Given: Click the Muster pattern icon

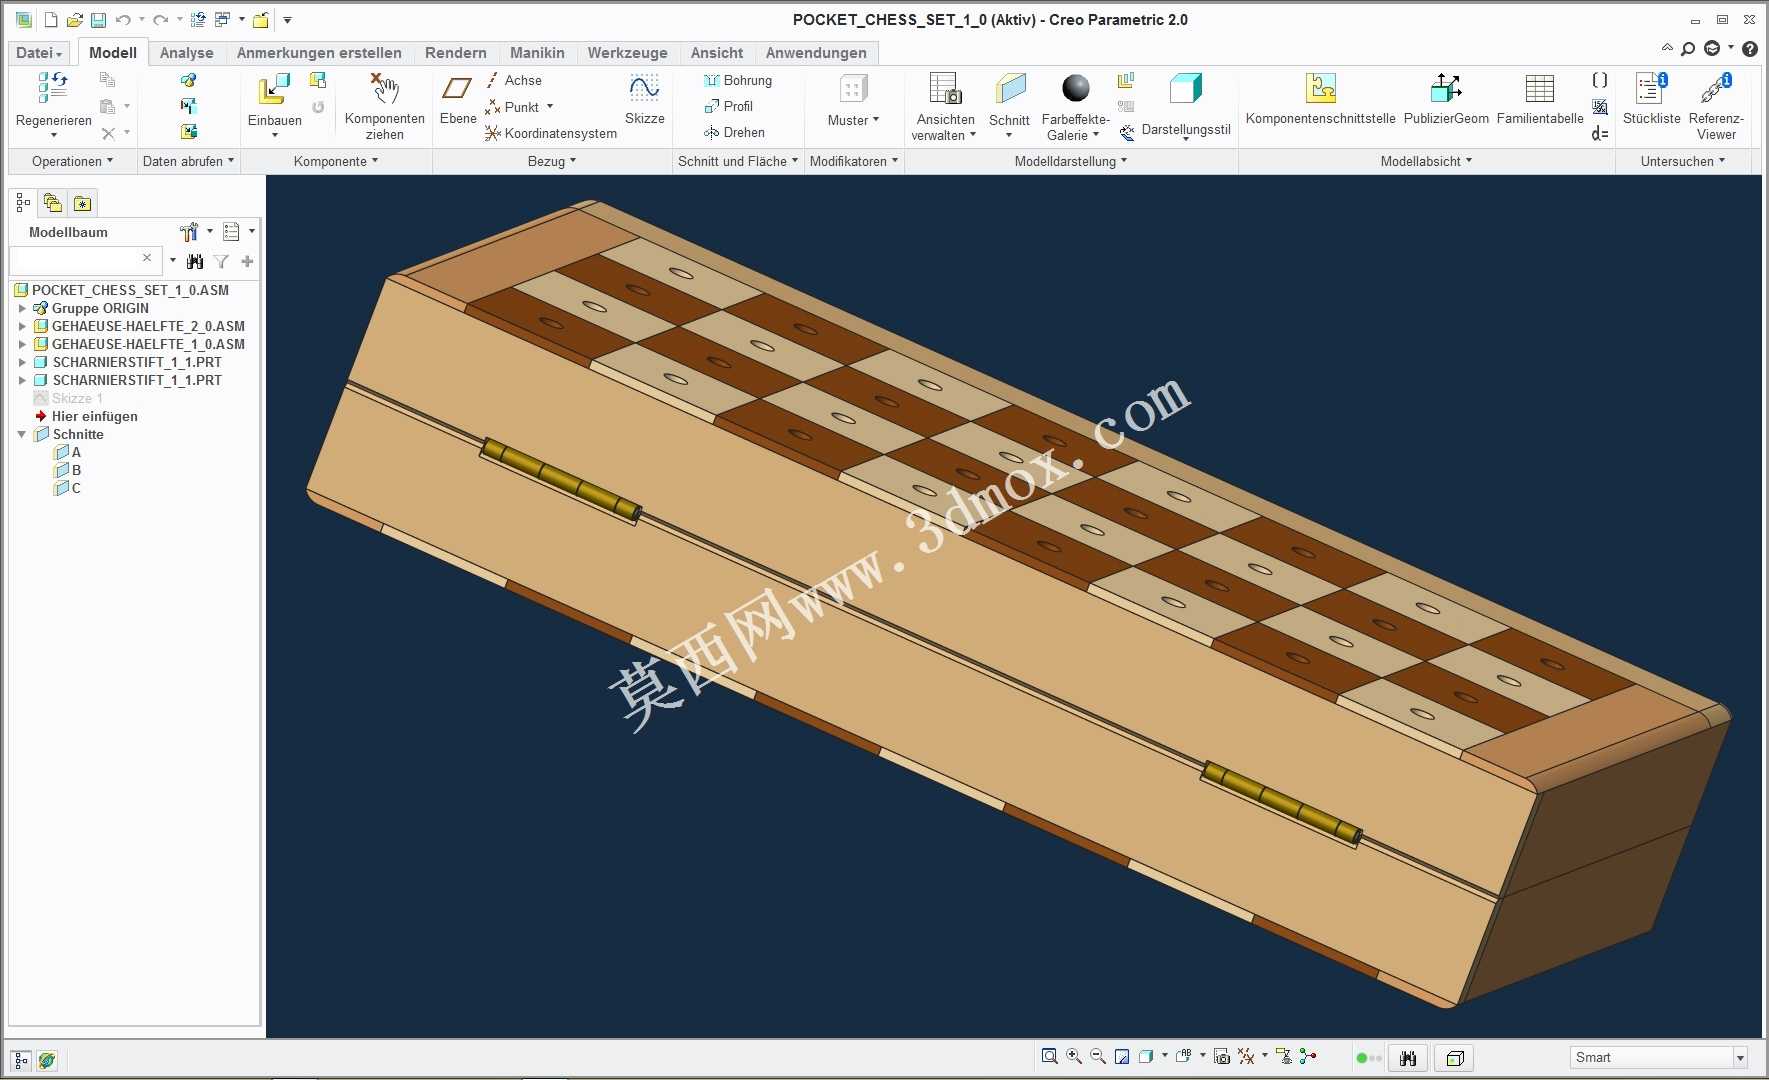Looking at the screenshot, I should click(x=853, y=89).
